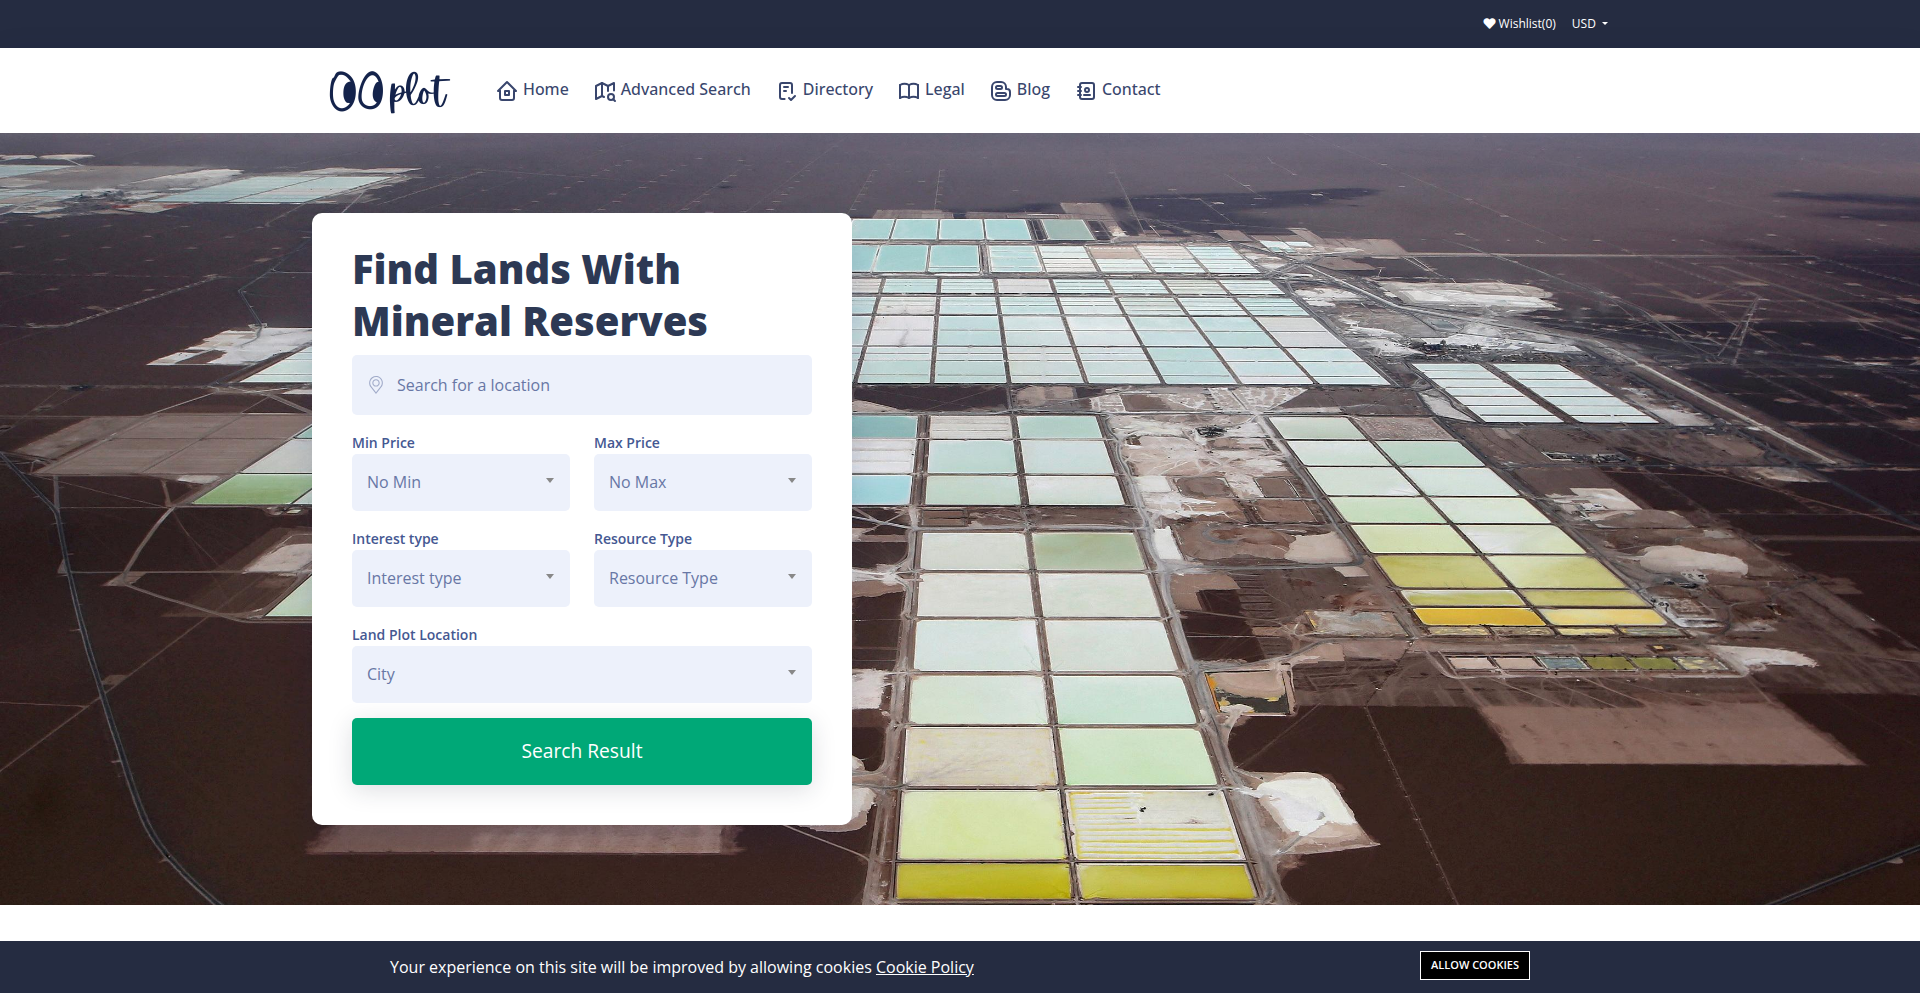
Task: Click the Legal book icon
Action: 909,91
